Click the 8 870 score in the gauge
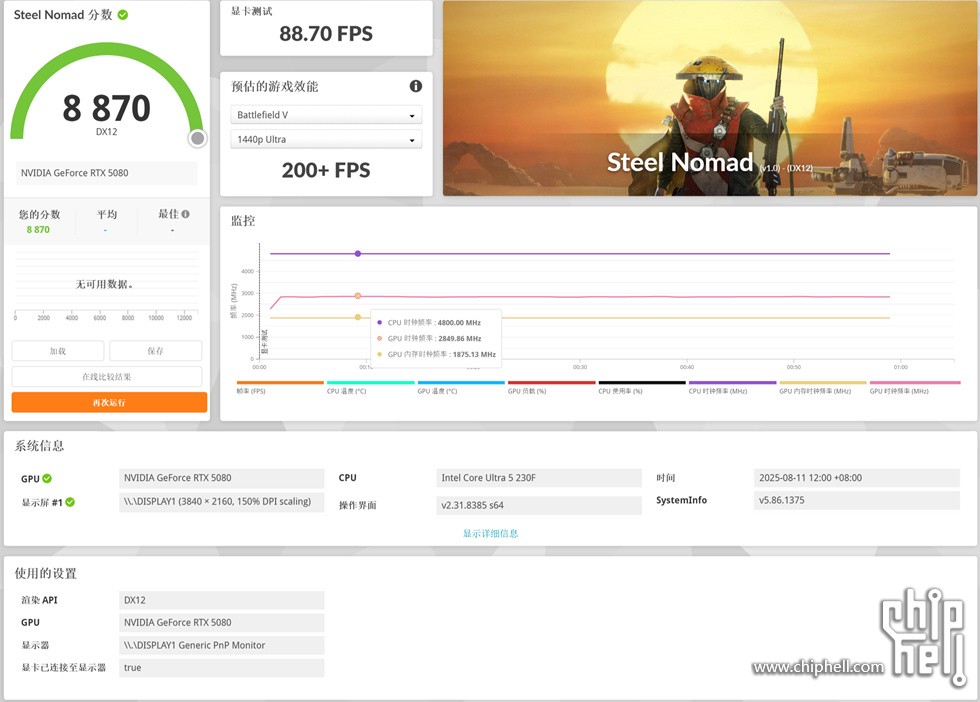The image size is (980, 702). point(106,108)
